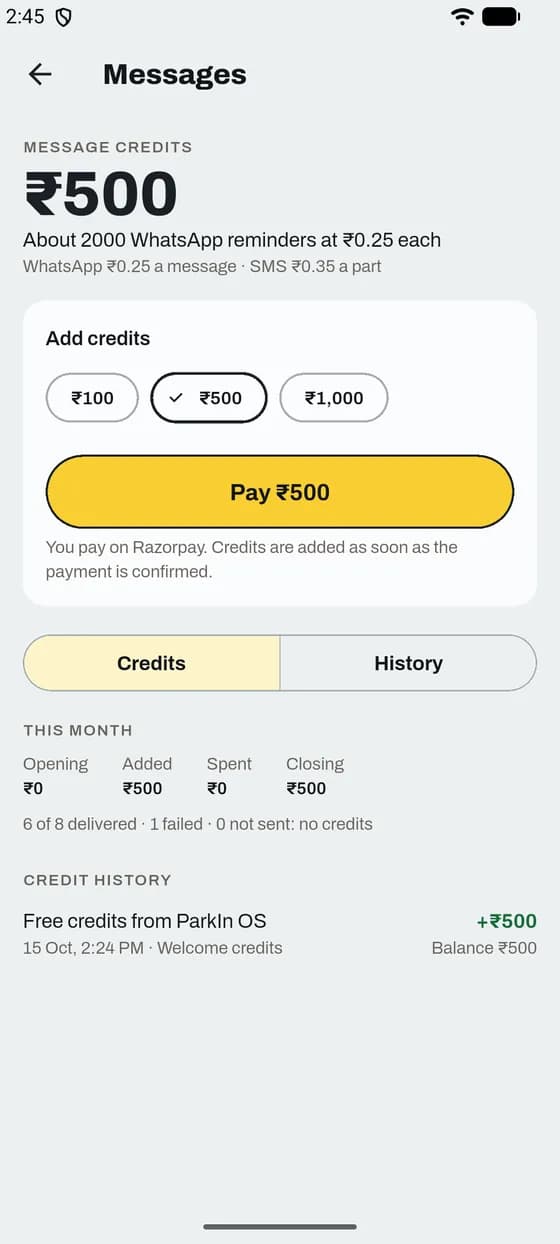Switch to the Credits tab
Image resolution: width=560 pixels, height=1244 pixels.
coord(151,663)
